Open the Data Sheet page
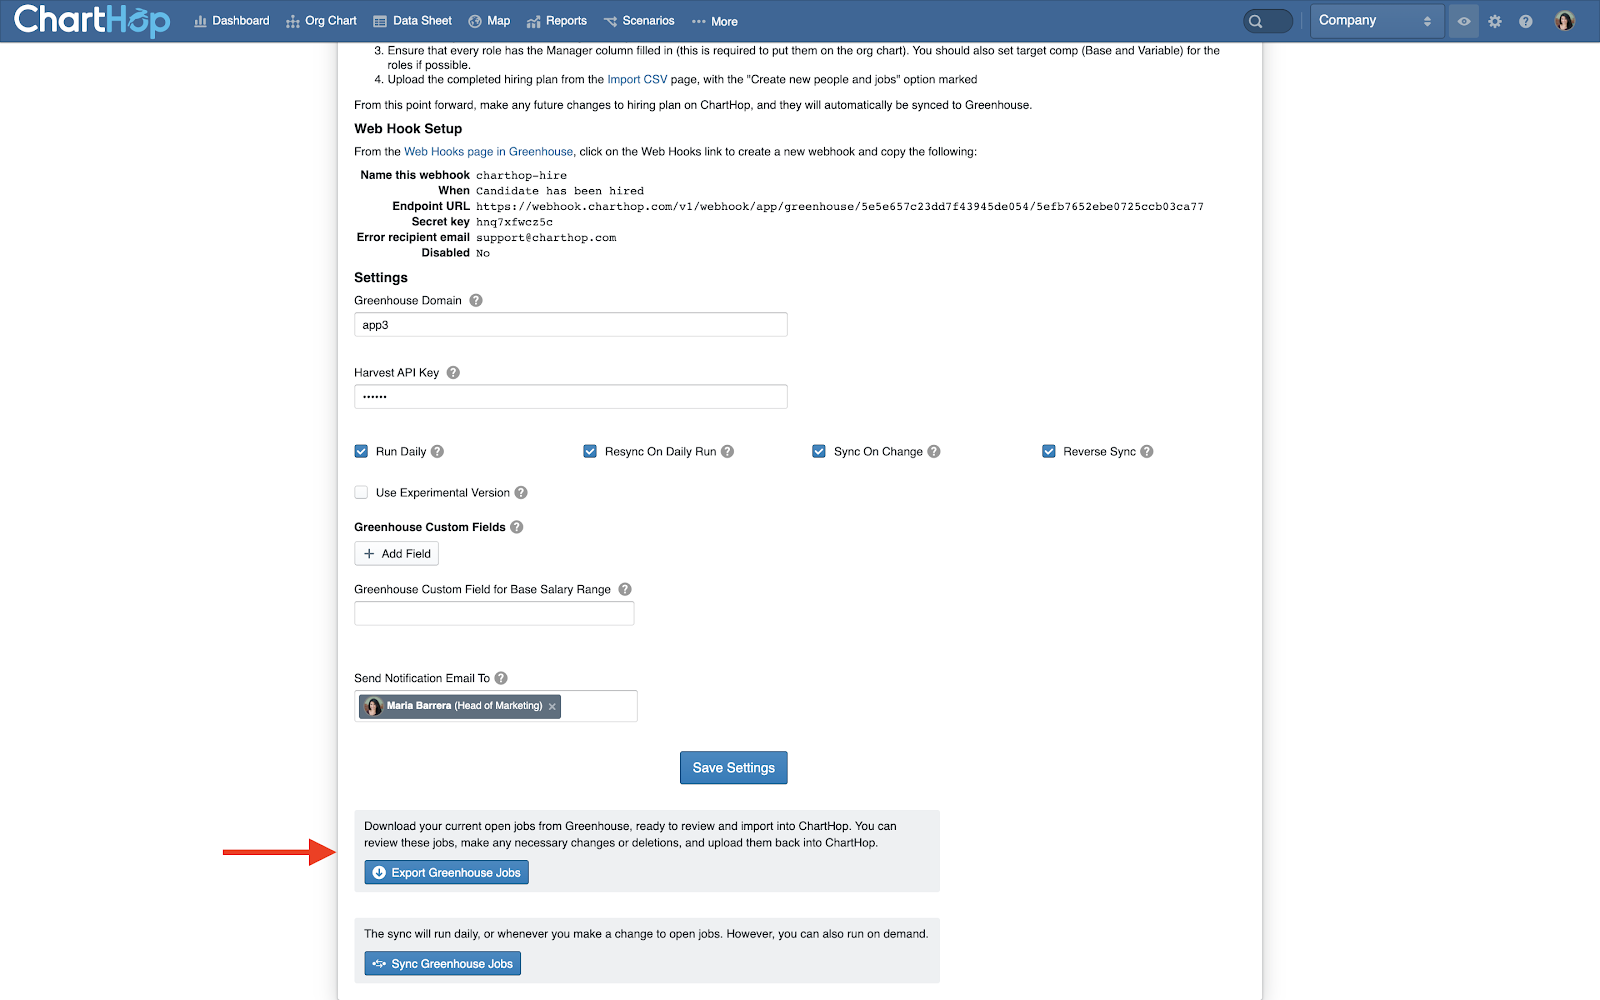 click(412, 21)
